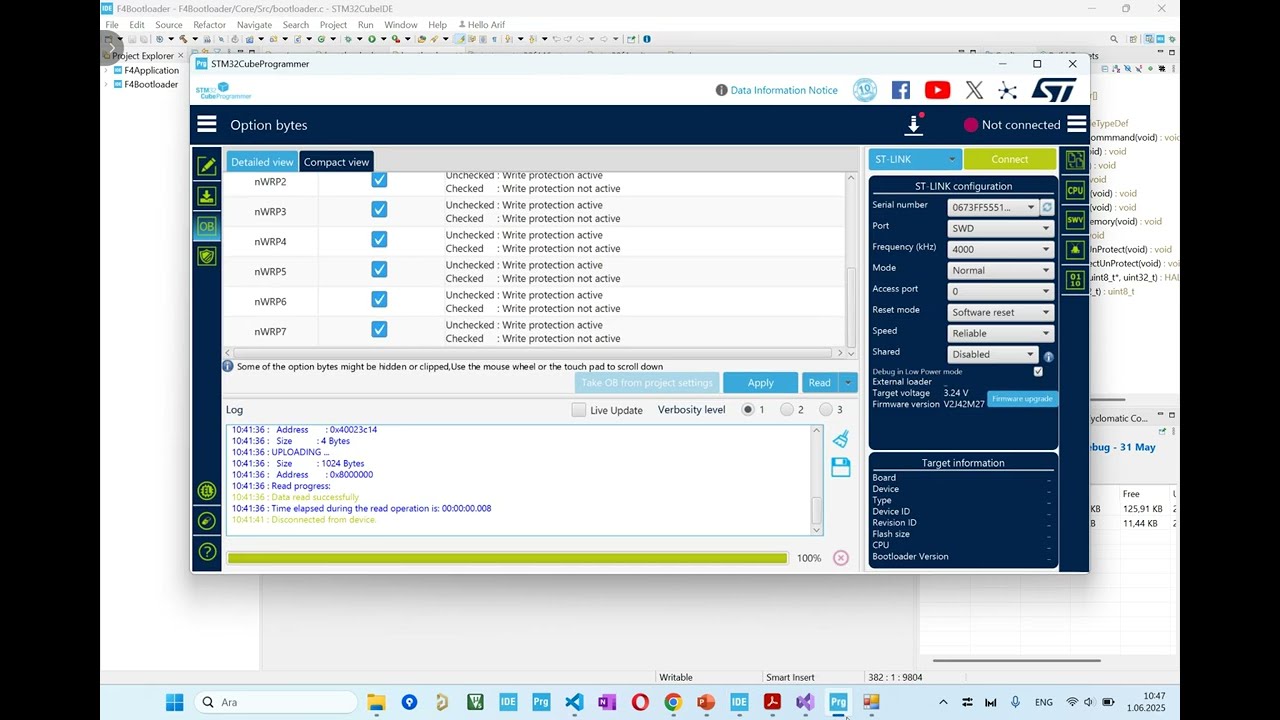
Task: Open the Speed dropdown showing Reliable
Action: click(x=1001, y=333)
